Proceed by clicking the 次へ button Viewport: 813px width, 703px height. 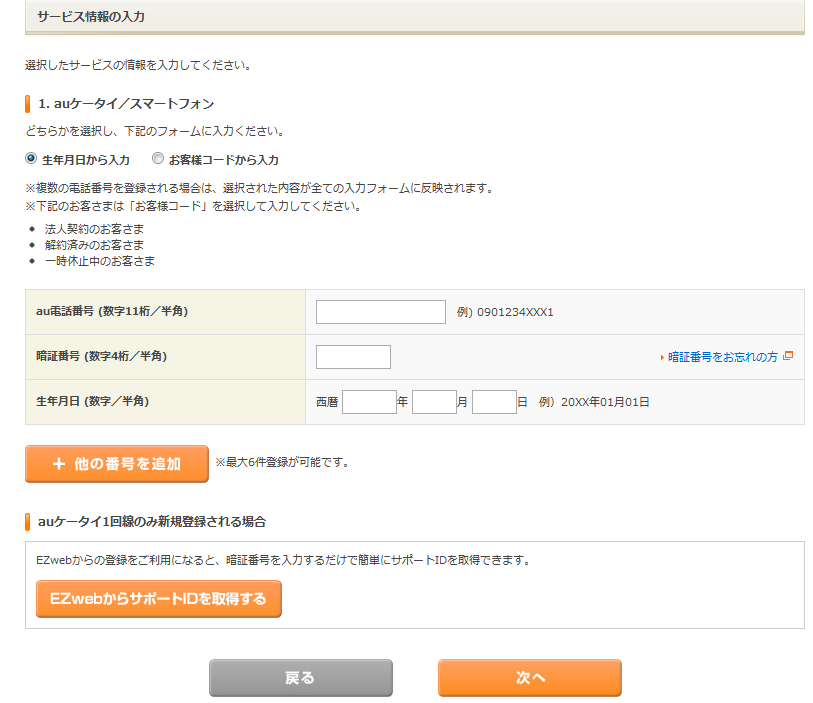529,678
